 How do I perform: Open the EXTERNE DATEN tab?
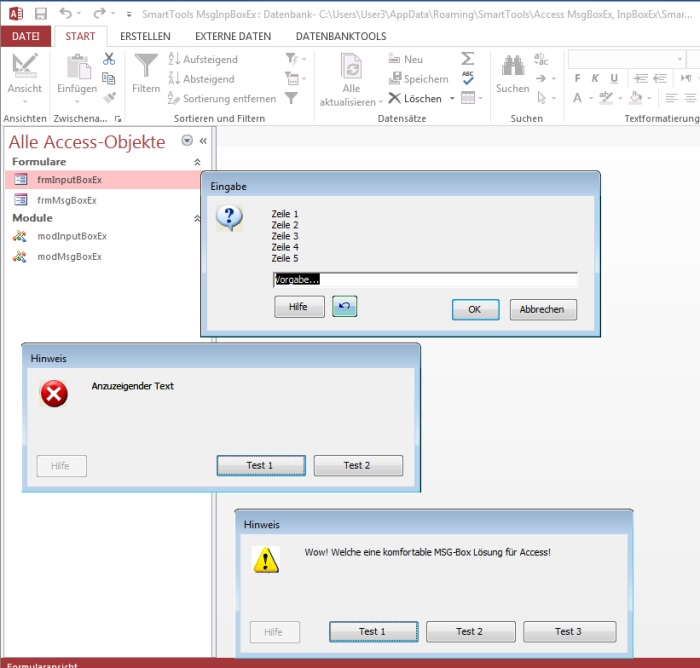(233, 36)
